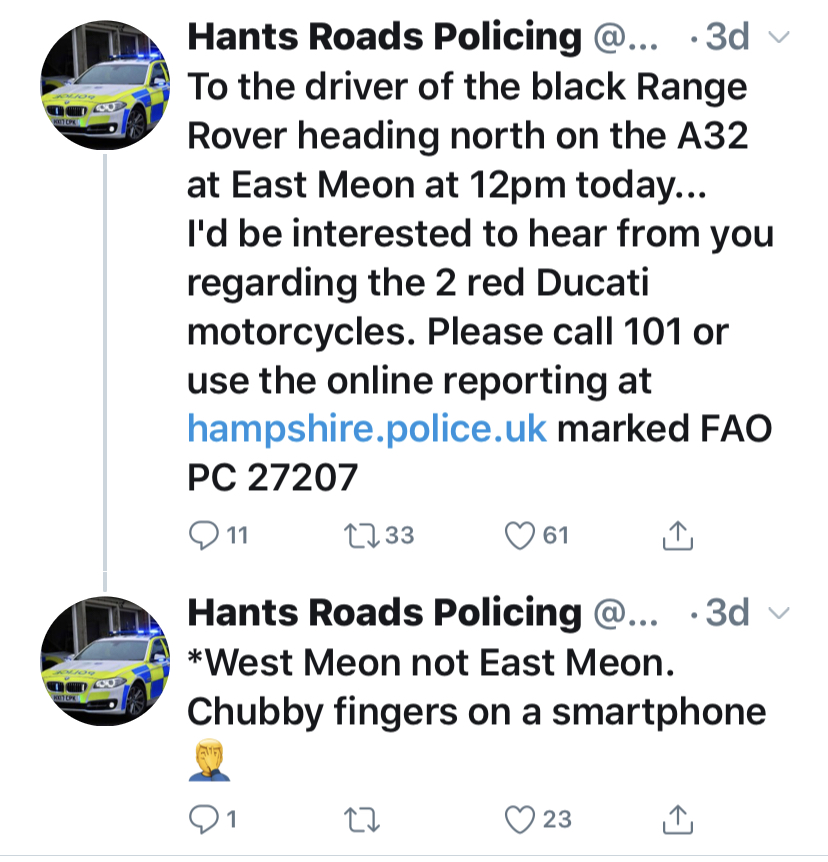Viewport: 828px width, 862px height.
Task: Open first Hants Roads Policing profile picture
Action: pyautogui.click(x=105, y=85)
